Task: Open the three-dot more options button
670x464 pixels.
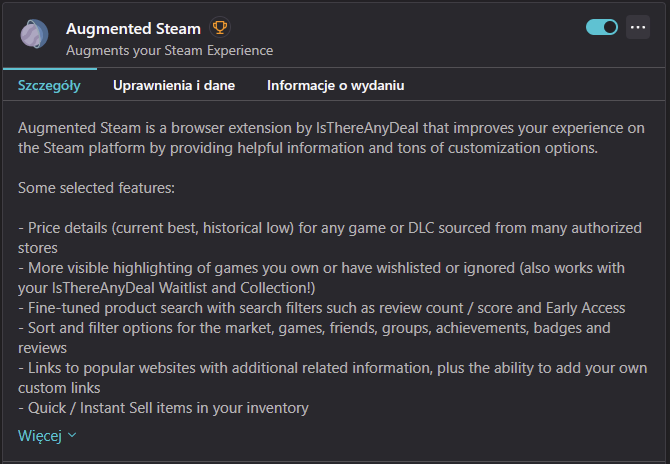Action: (x=638, y=27)
